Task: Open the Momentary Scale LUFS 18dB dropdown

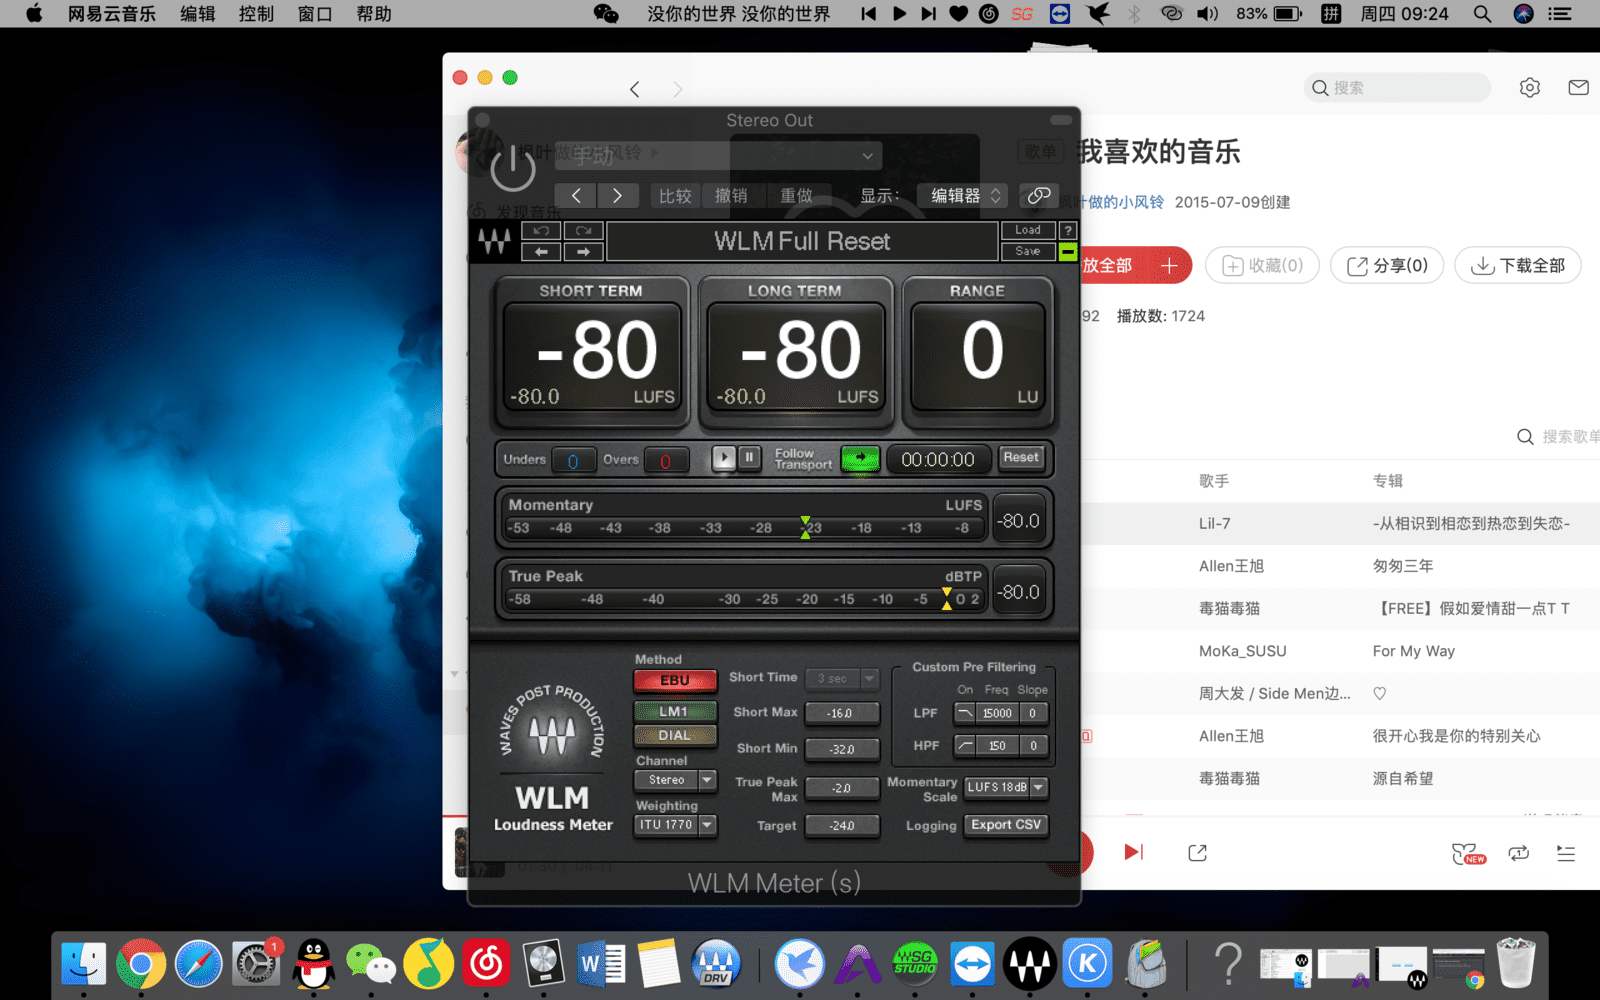Action: click(x=1006, y=787)
